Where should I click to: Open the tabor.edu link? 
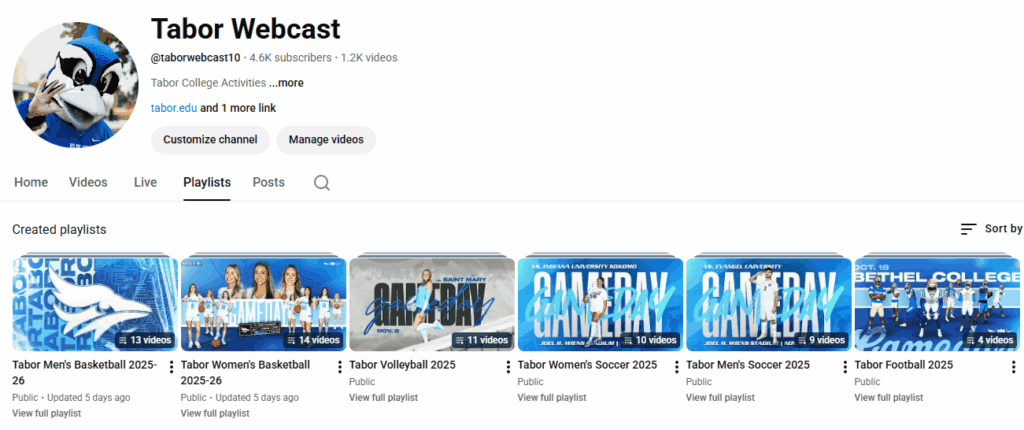pos(174,108)
